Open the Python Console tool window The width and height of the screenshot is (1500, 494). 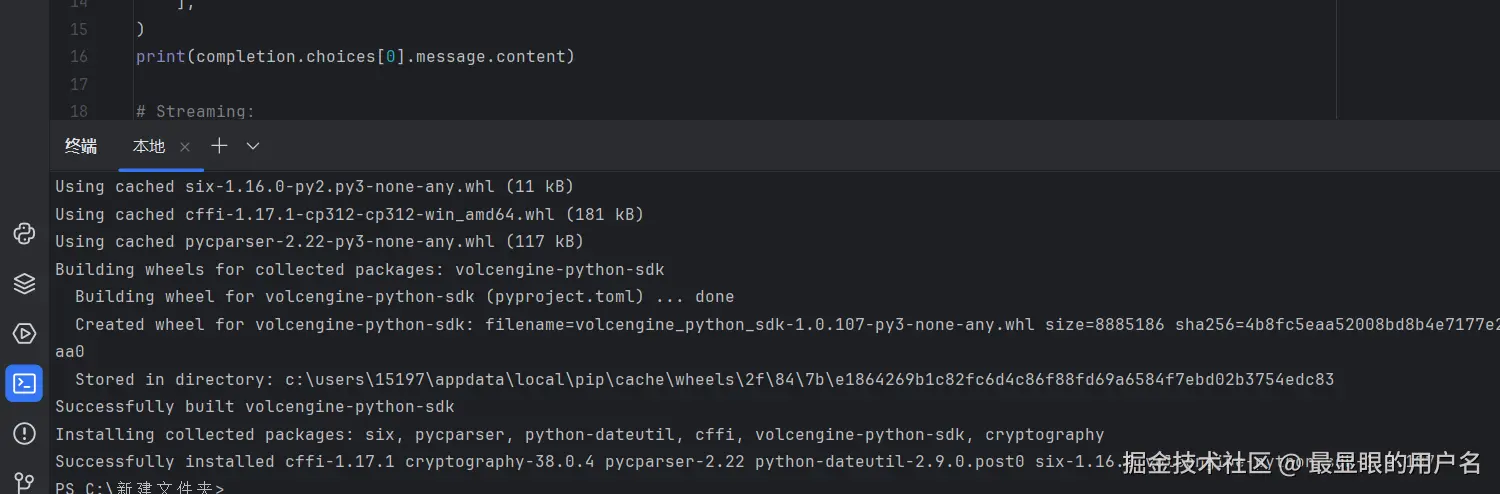24,234
